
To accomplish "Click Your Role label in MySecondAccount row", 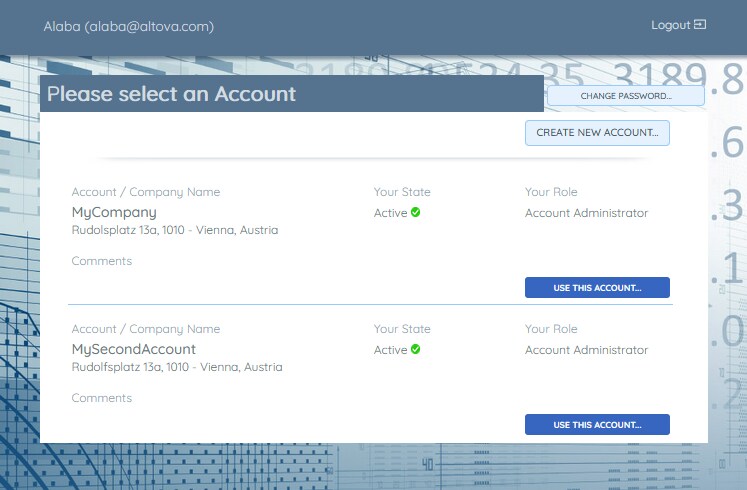I will pos(551,329).
